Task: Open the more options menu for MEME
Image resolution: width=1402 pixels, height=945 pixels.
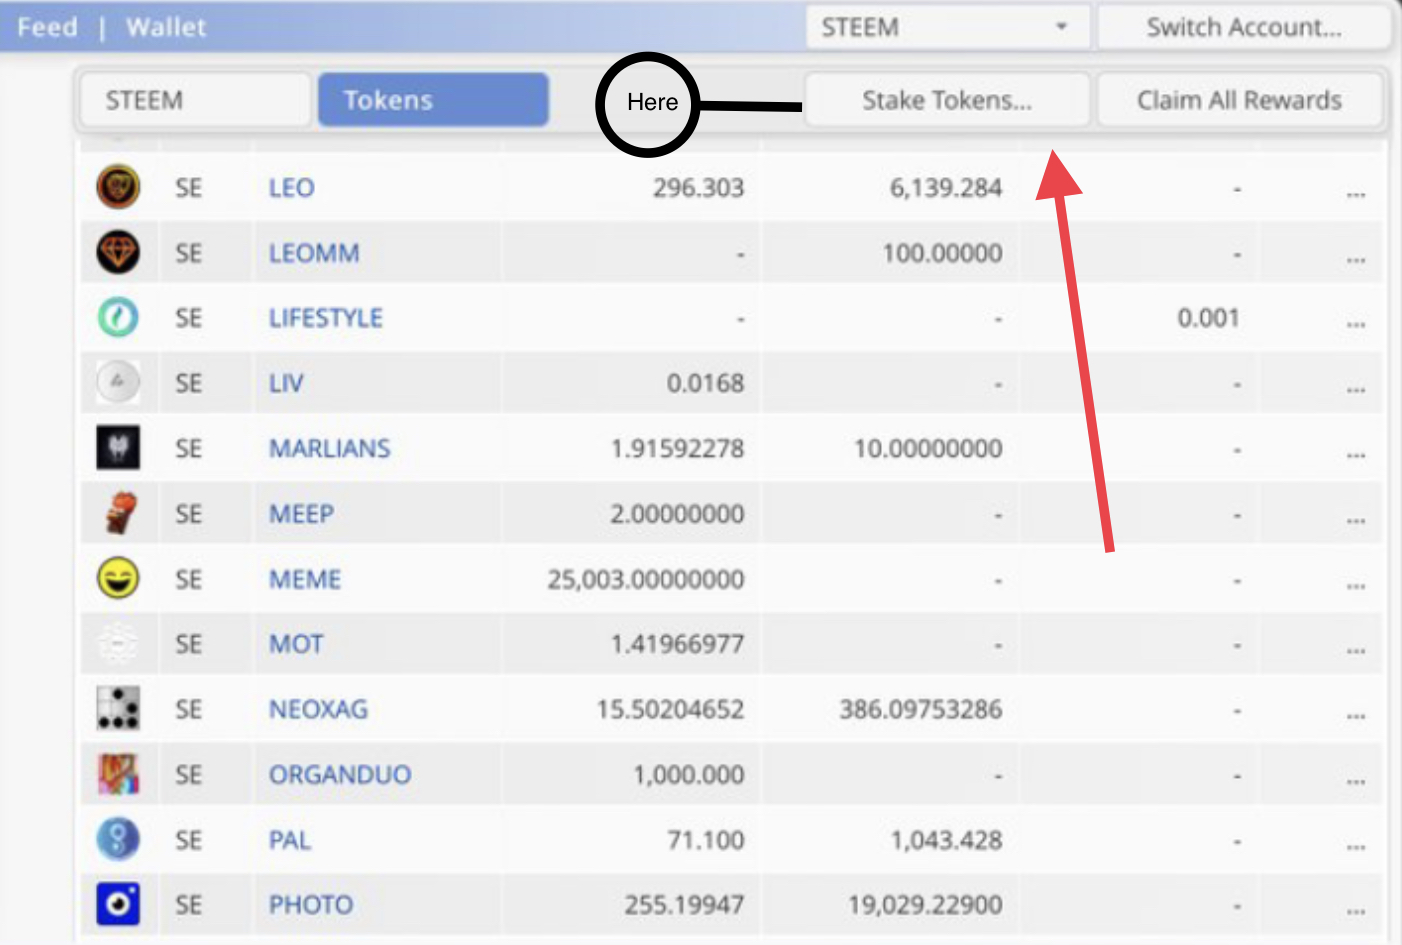Action: 1356,585
